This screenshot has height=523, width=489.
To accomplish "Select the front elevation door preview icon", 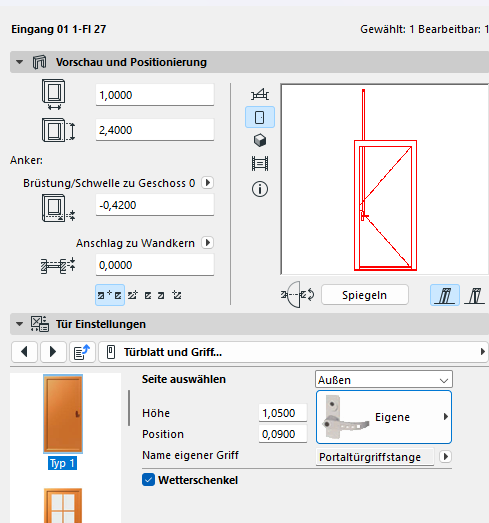I will tap(260, 117).
